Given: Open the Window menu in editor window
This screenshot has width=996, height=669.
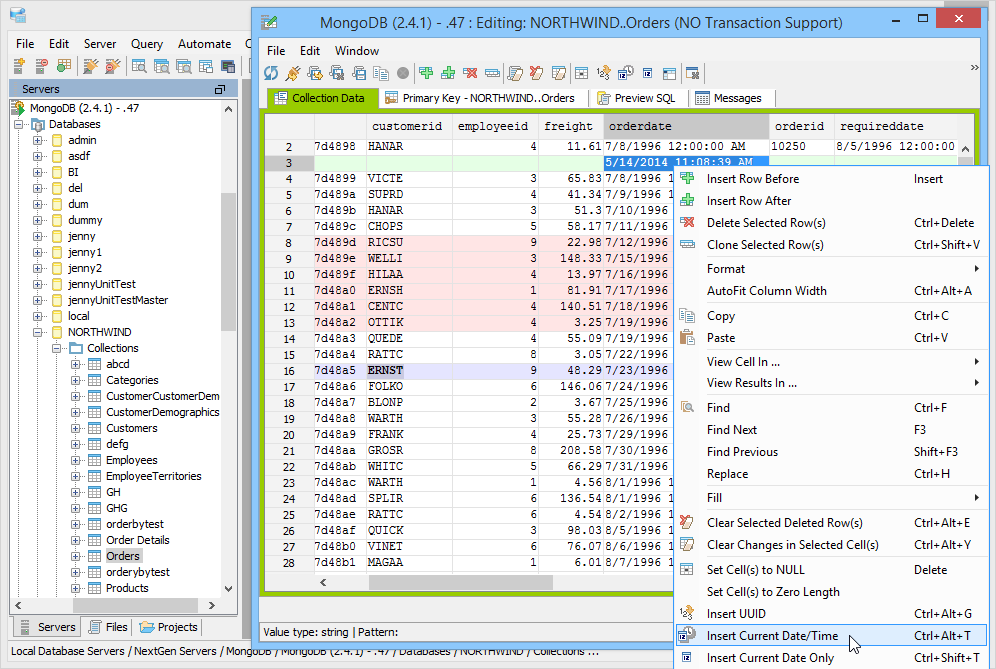Looking at the screenshot, I should pos(357,51).
